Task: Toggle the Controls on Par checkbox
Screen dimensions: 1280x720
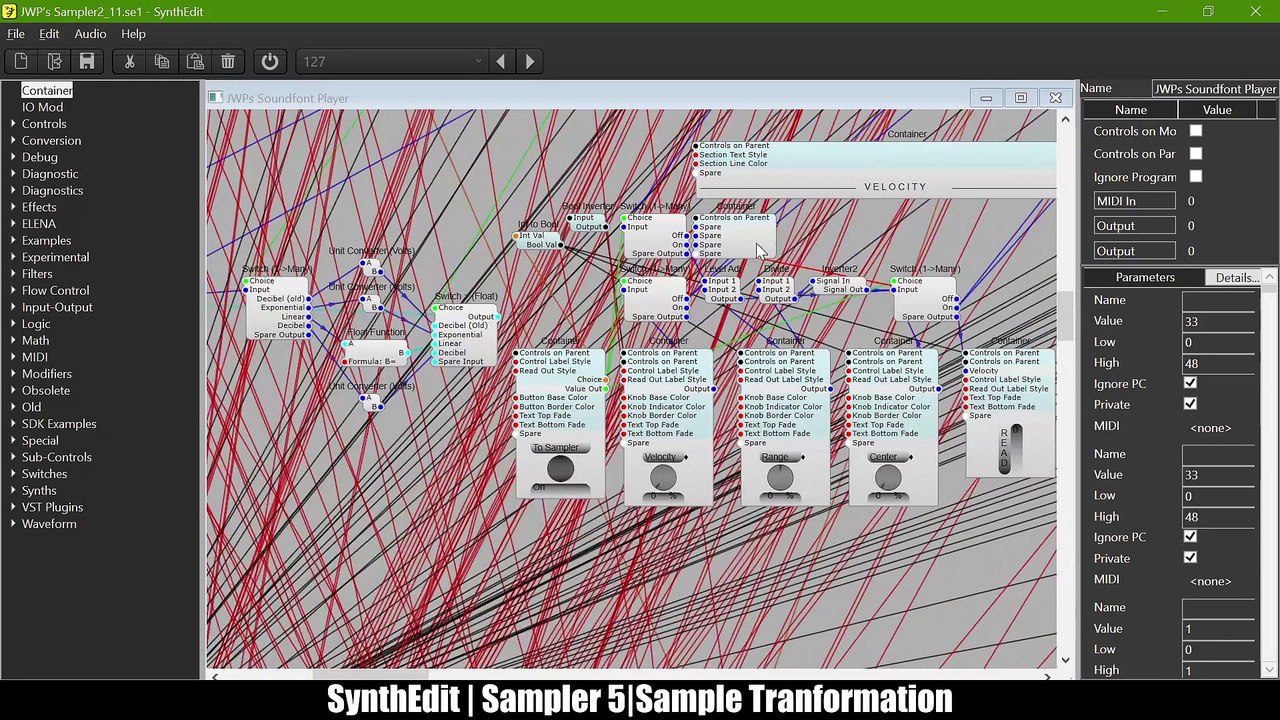Action: click(1196, 154)
